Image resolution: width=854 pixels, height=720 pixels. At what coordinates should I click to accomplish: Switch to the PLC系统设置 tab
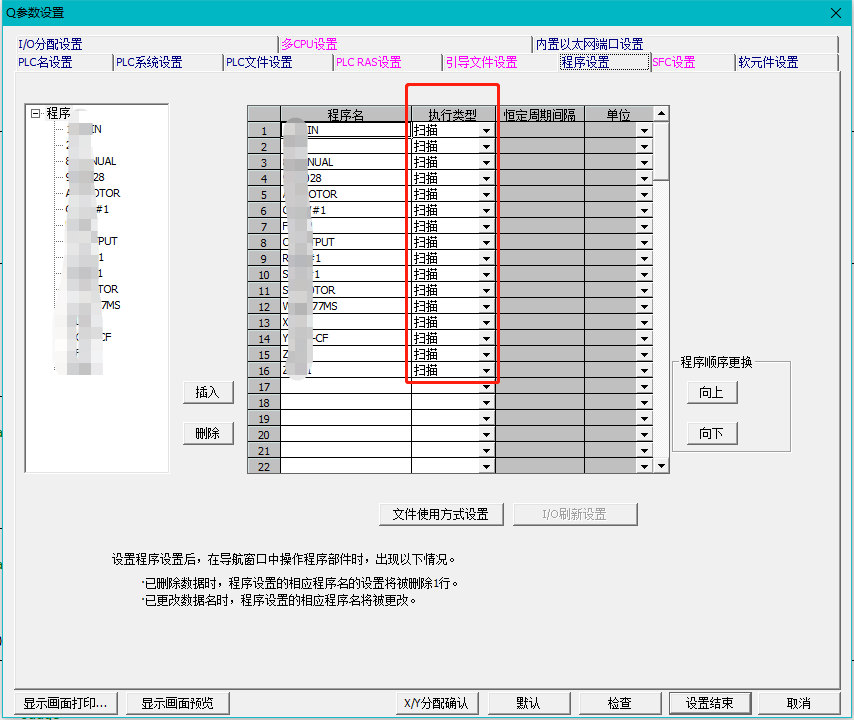pyautogui.click(x=149, y=62)
